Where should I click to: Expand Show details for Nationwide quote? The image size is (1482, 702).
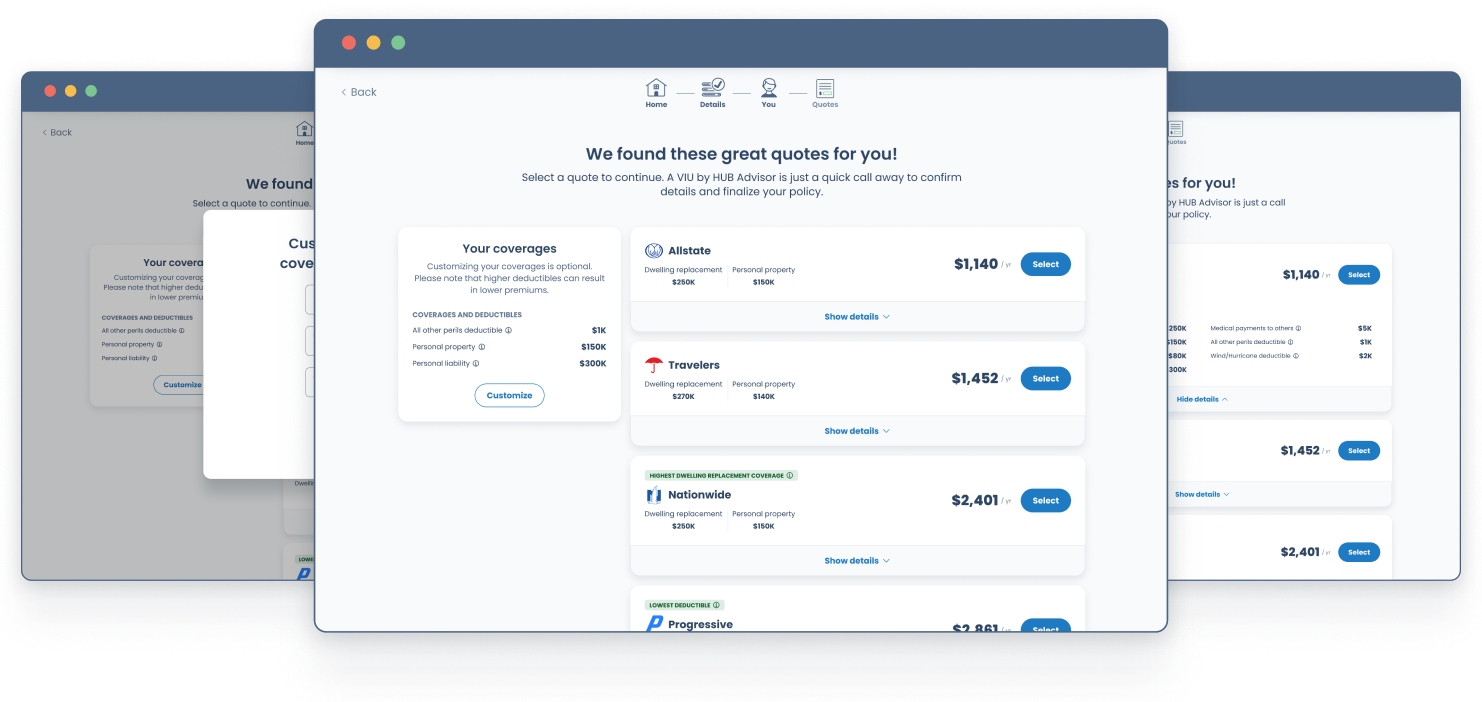(856, 561)
